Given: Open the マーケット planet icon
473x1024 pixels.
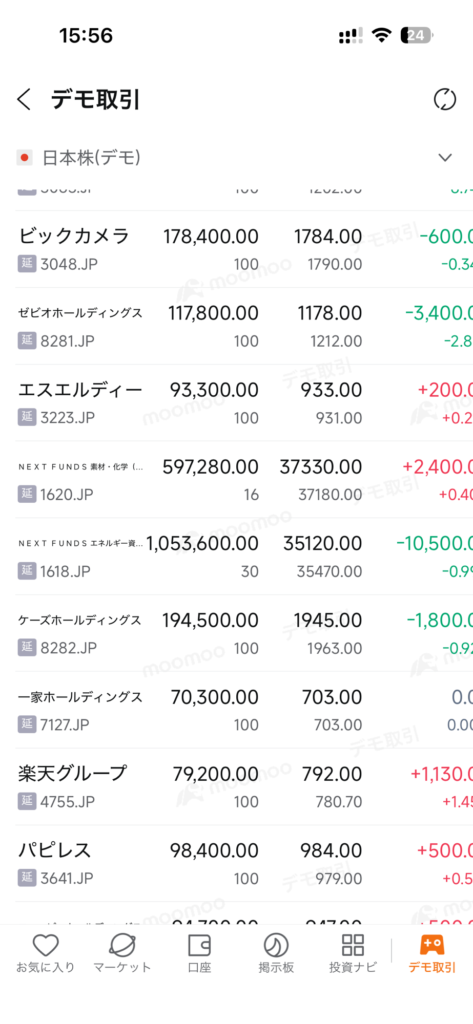Looking at the screenshot, I should click(x=122, y=944).
